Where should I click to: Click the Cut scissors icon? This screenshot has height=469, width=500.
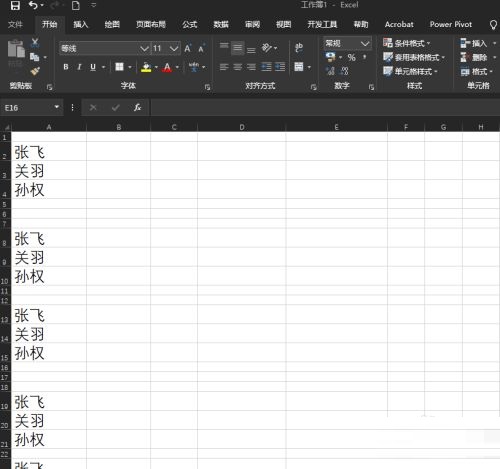coord(35,42)
